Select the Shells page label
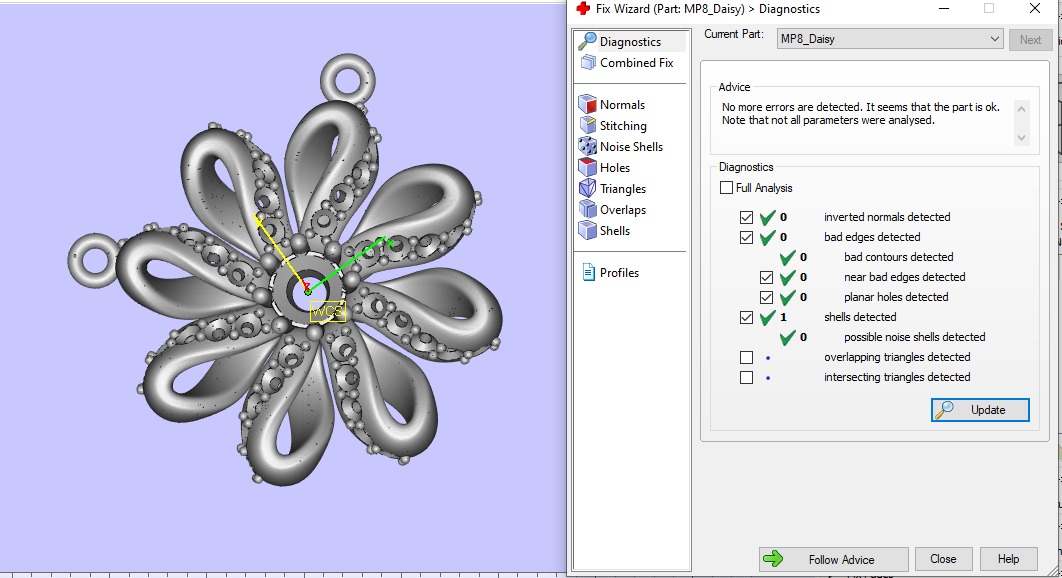 [615, 230]
